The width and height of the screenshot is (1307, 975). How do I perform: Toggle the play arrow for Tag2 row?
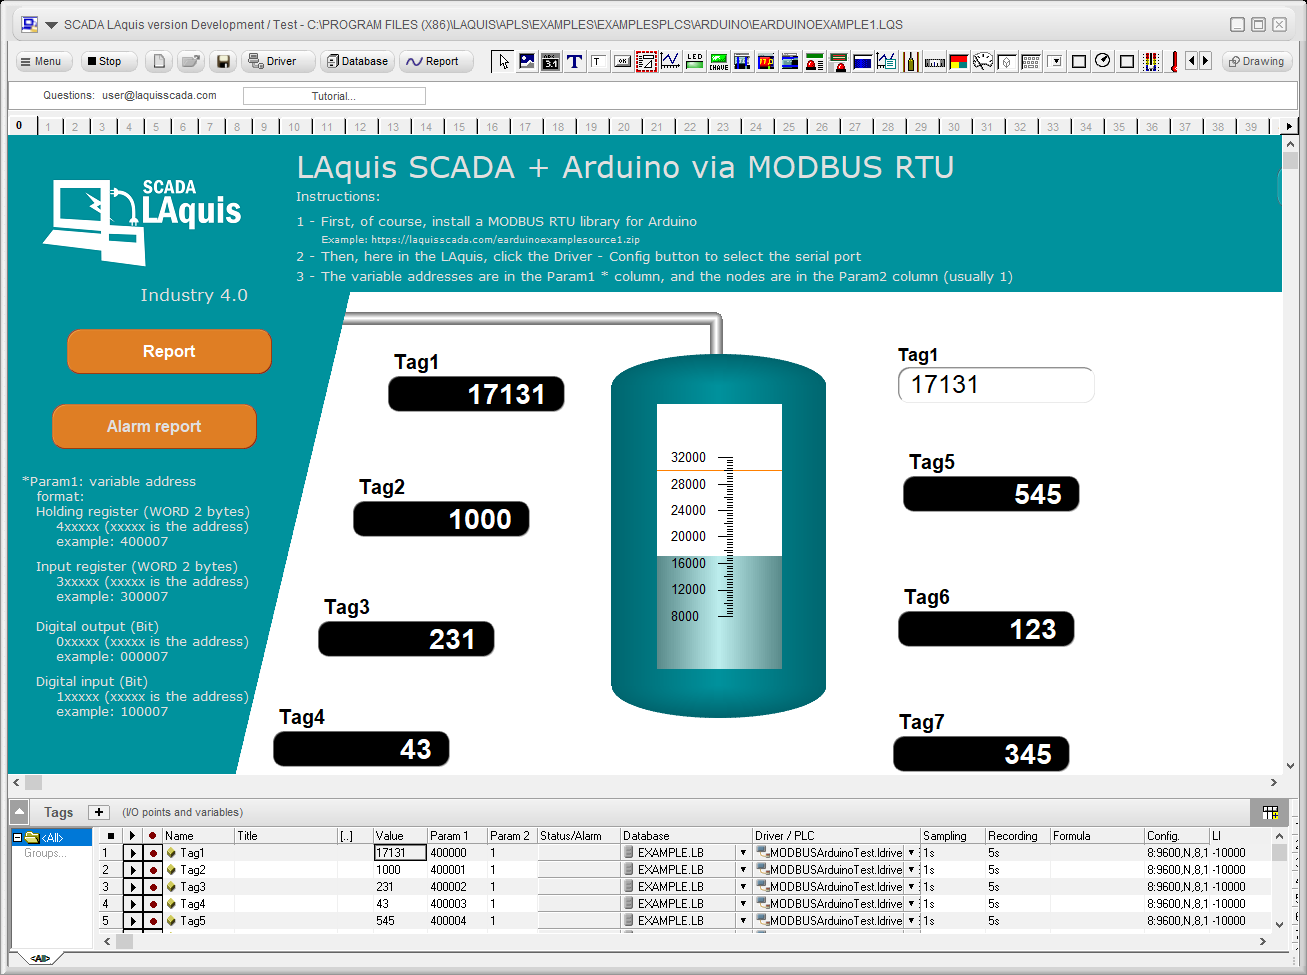133,870
